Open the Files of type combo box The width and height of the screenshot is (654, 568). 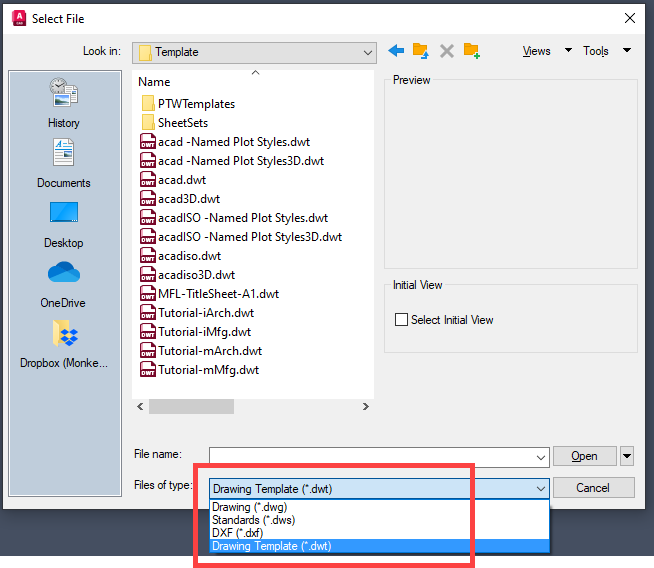(x=540, y=489)
